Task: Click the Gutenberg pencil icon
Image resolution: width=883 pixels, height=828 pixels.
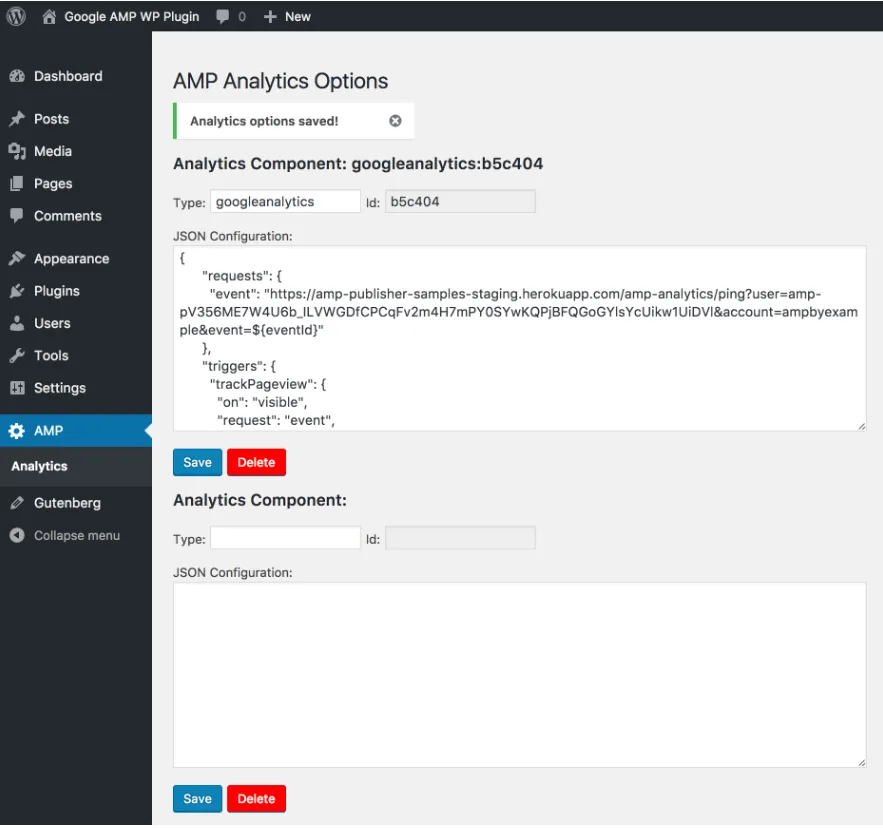Action: click(17, 503)
